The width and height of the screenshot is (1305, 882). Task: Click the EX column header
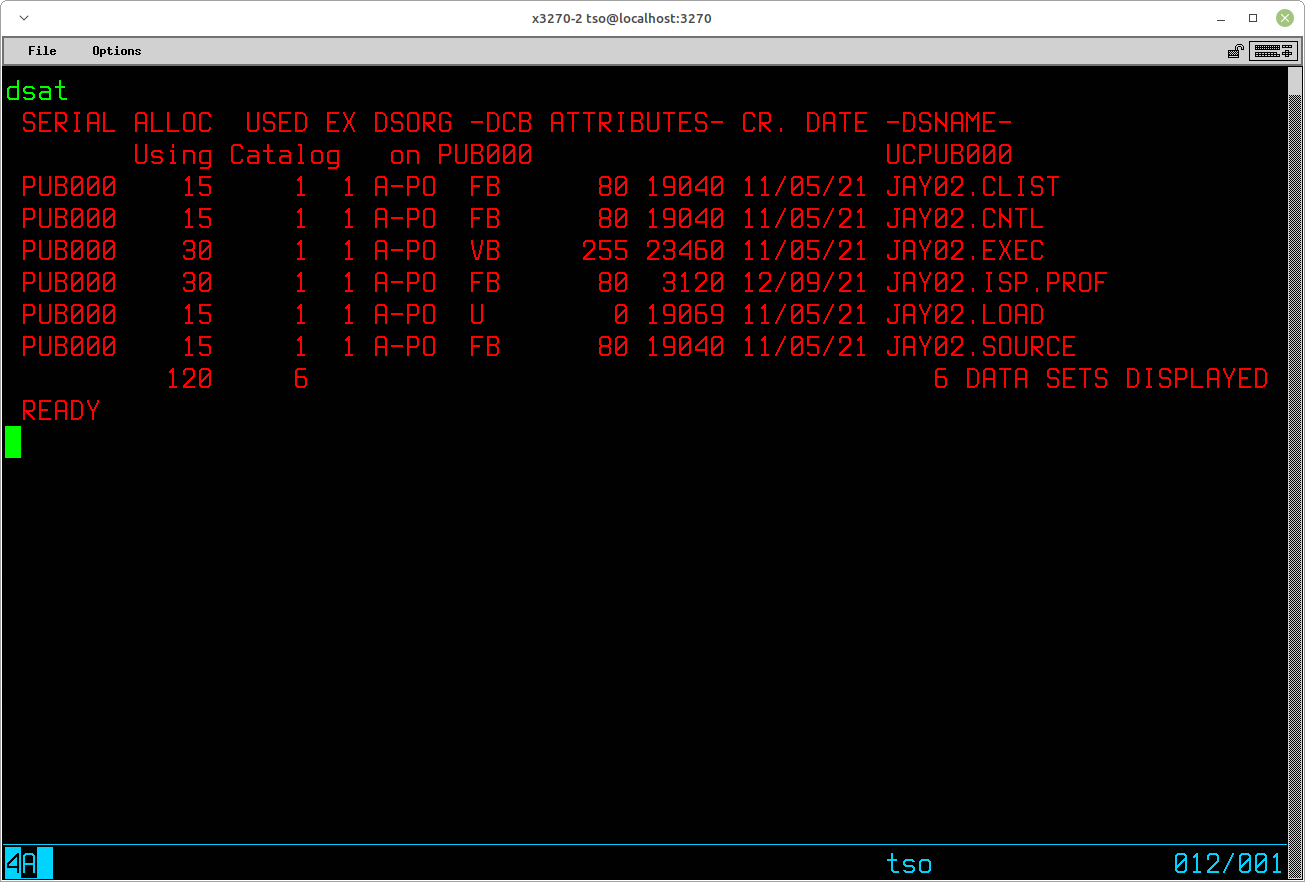[x=341, y=123]
